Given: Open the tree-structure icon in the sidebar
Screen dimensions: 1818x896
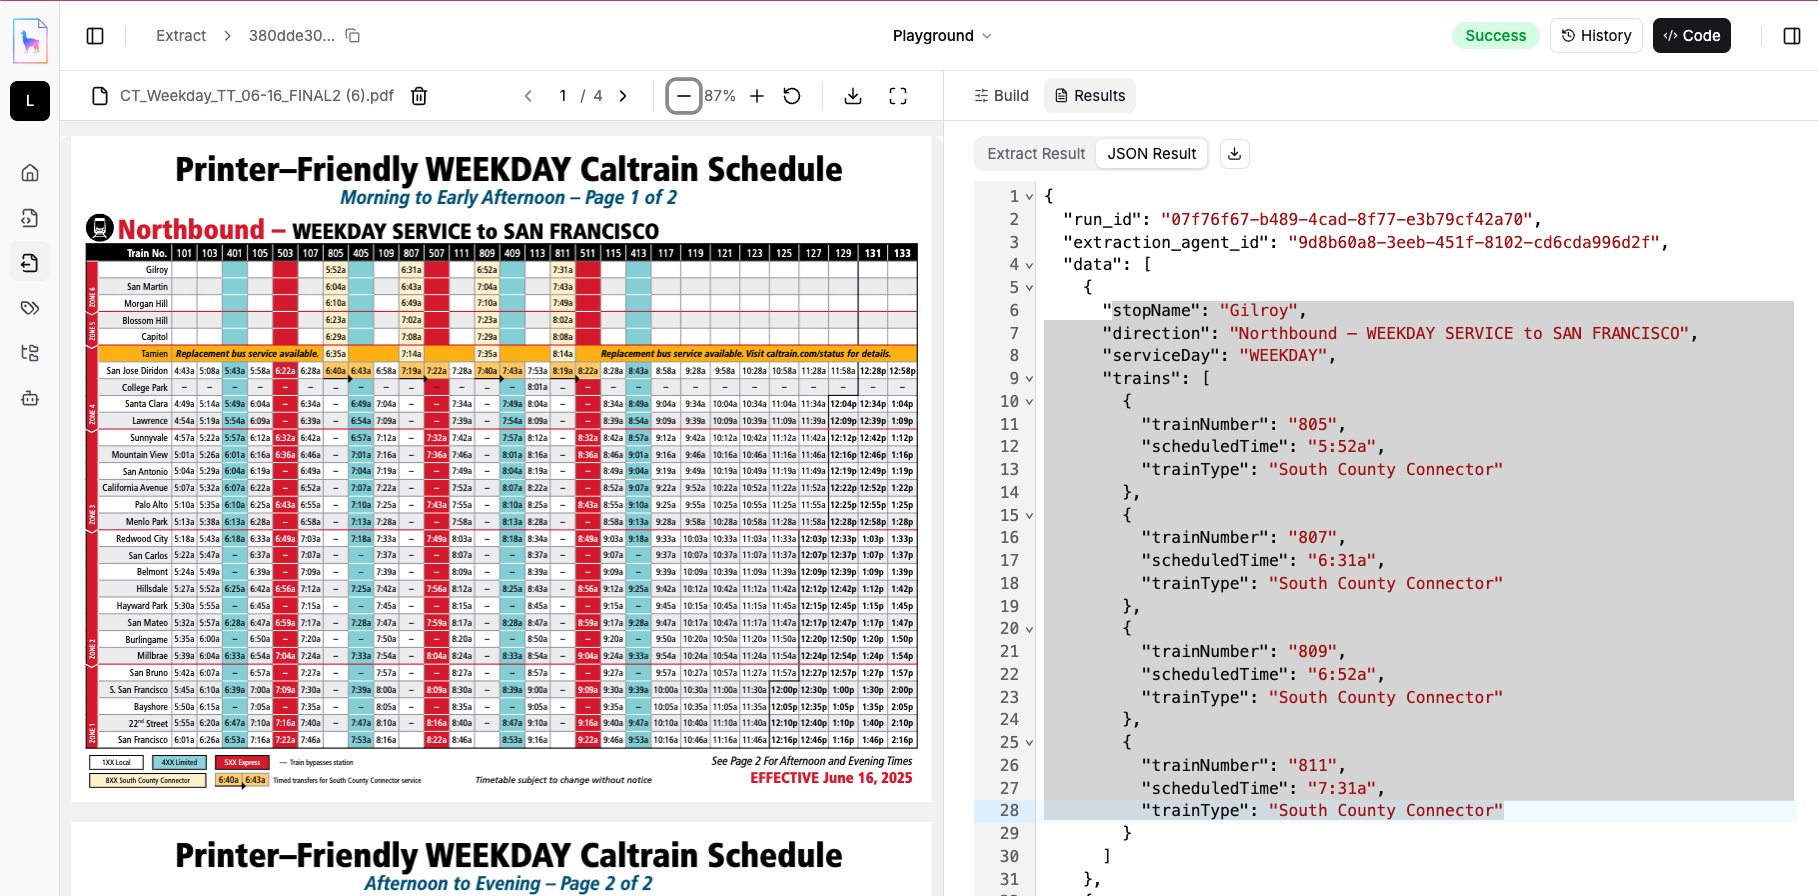Looking at the screenshot, I should (30, 353).
